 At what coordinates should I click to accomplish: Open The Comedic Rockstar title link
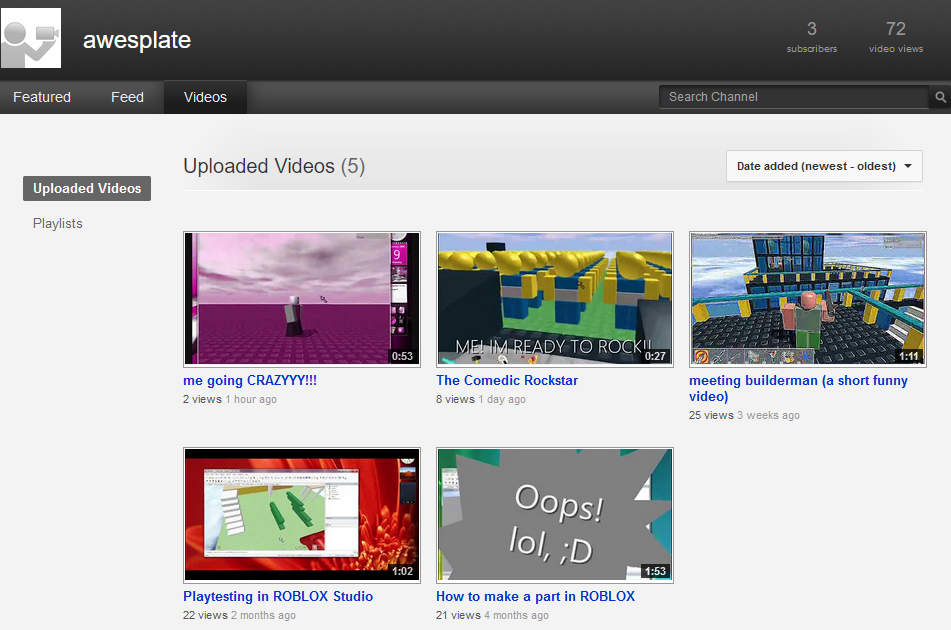[507, 381]
